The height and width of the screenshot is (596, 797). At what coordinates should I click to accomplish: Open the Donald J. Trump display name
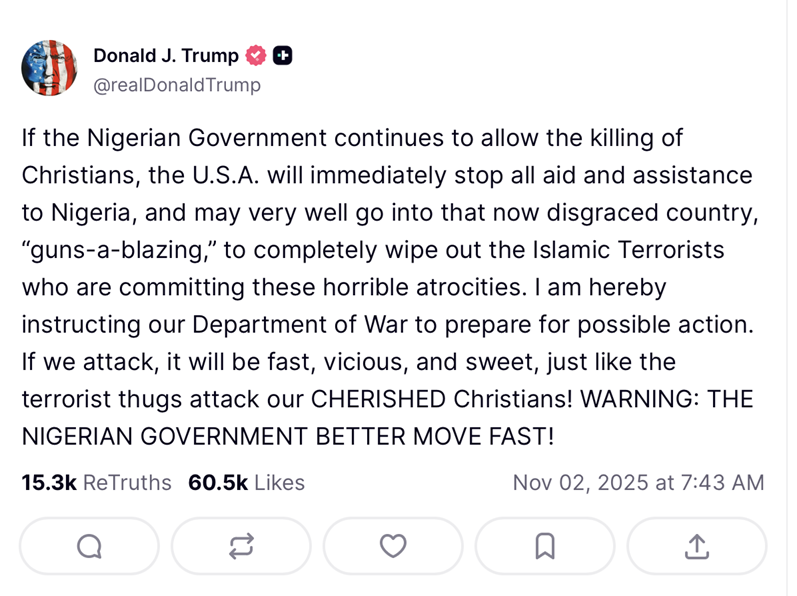[166, 56]
